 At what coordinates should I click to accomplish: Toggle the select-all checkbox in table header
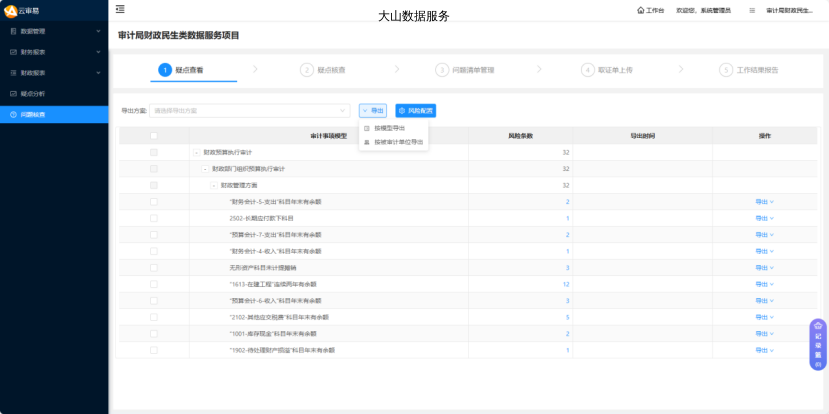click(153, 136)
